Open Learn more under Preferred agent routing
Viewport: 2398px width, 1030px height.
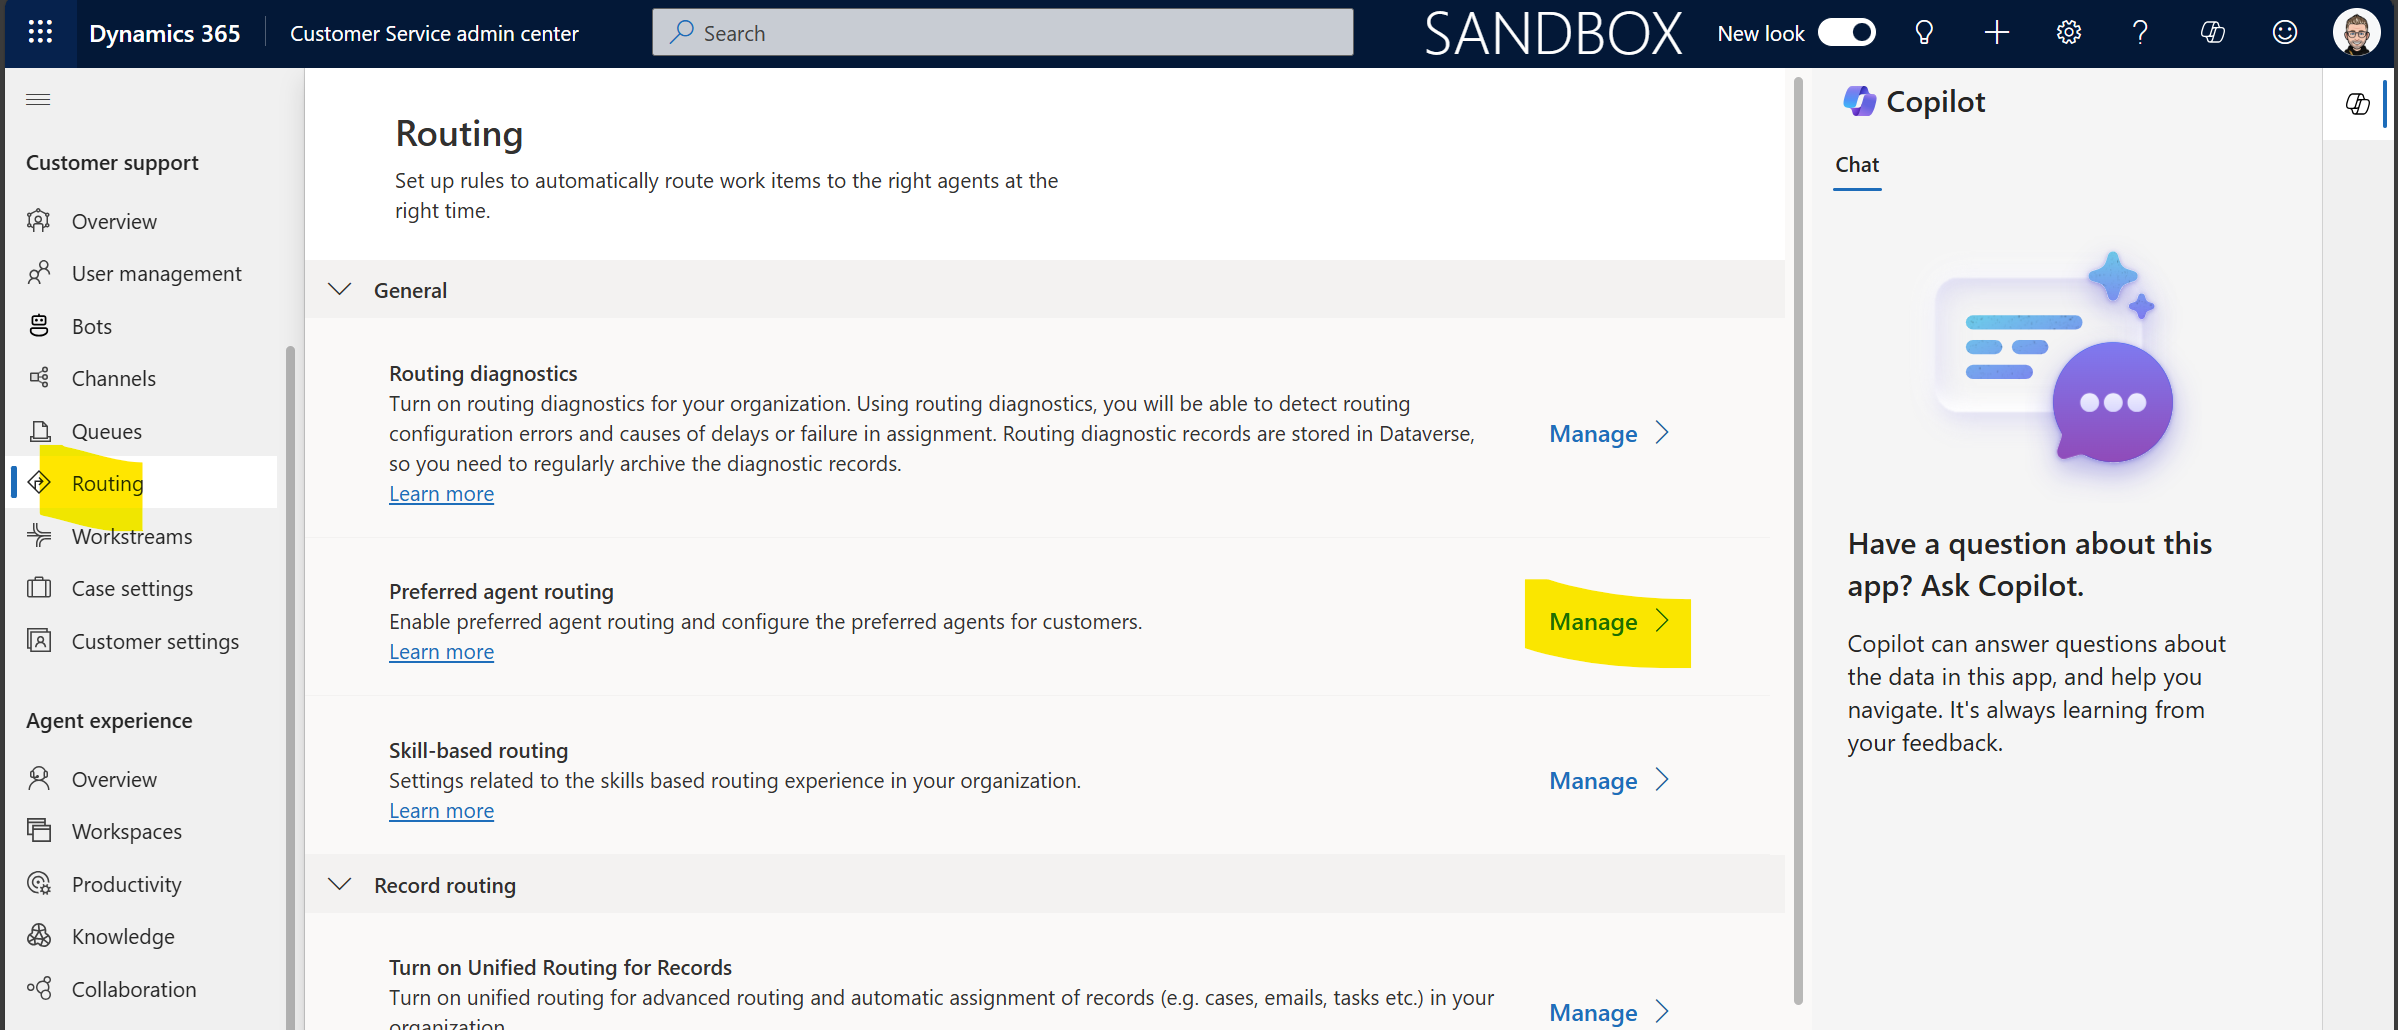[x=441, y=652]
